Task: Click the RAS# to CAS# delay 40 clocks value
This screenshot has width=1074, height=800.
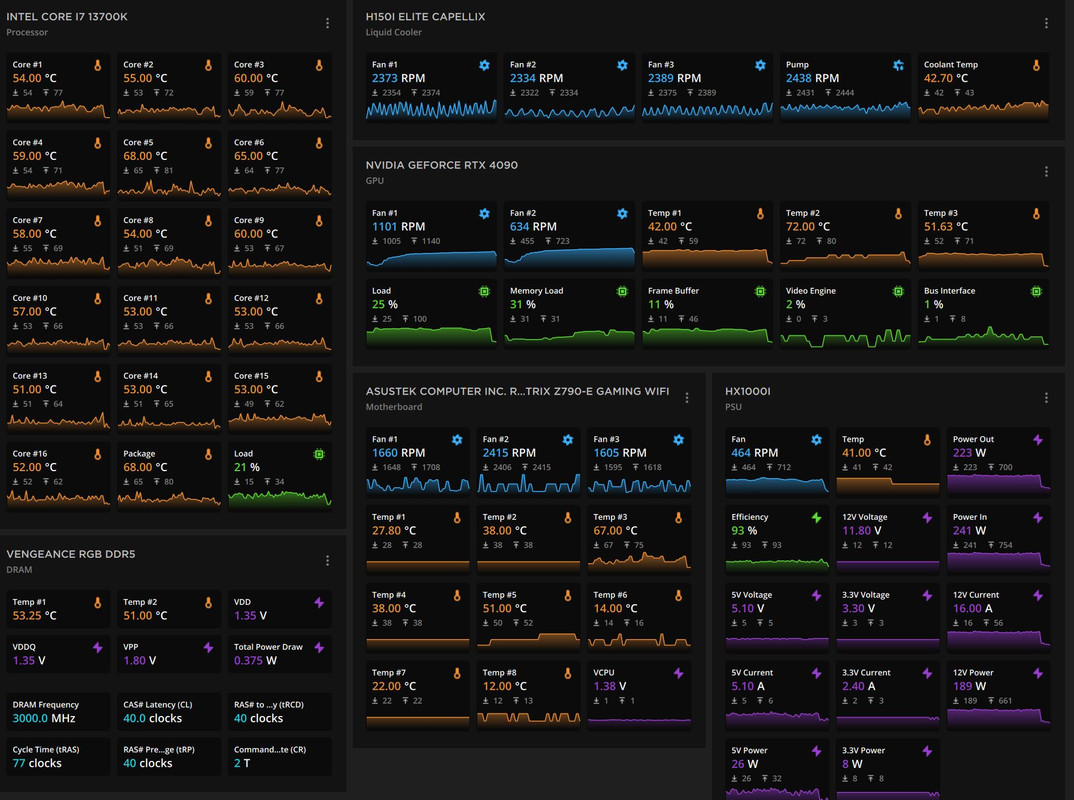Action: tap(258, 718)
